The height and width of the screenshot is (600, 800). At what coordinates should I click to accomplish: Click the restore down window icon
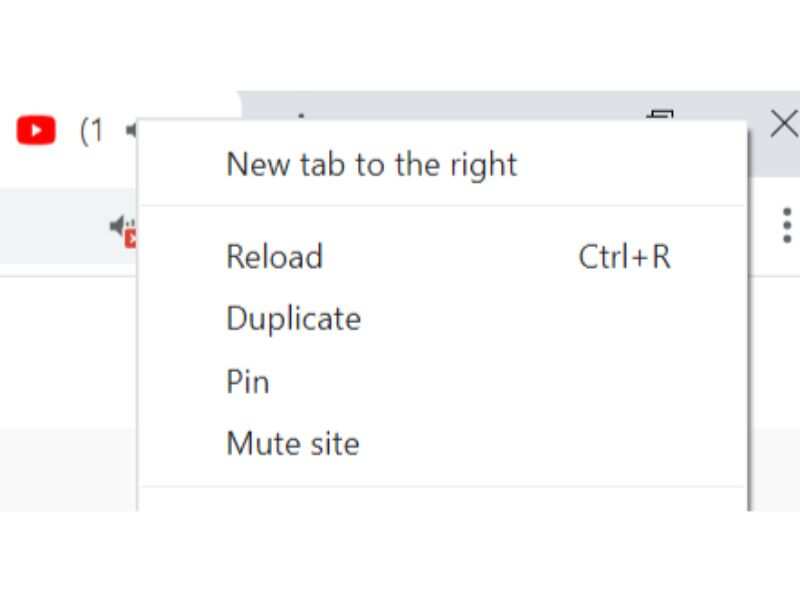coord(661,118)
